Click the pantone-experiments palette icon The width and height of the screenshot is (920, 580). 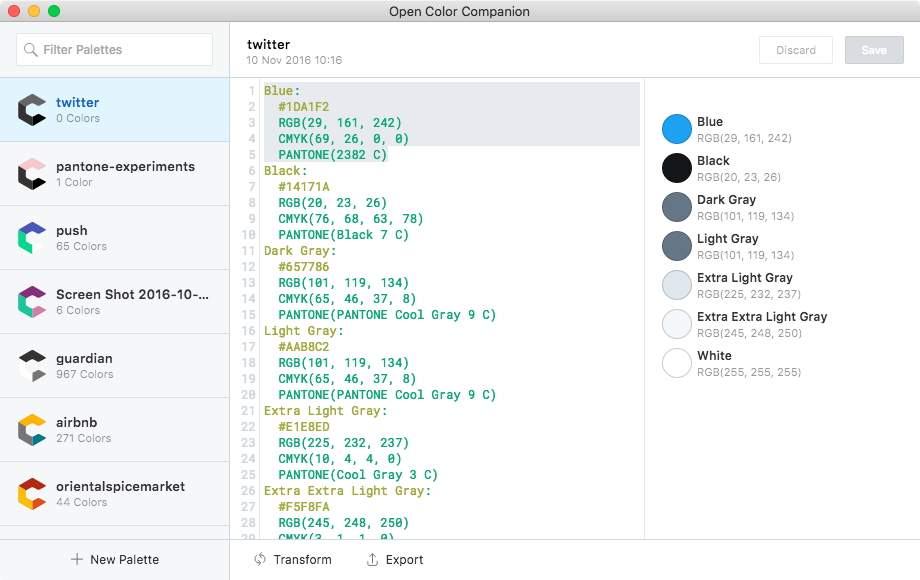click(x=32, y=174)
